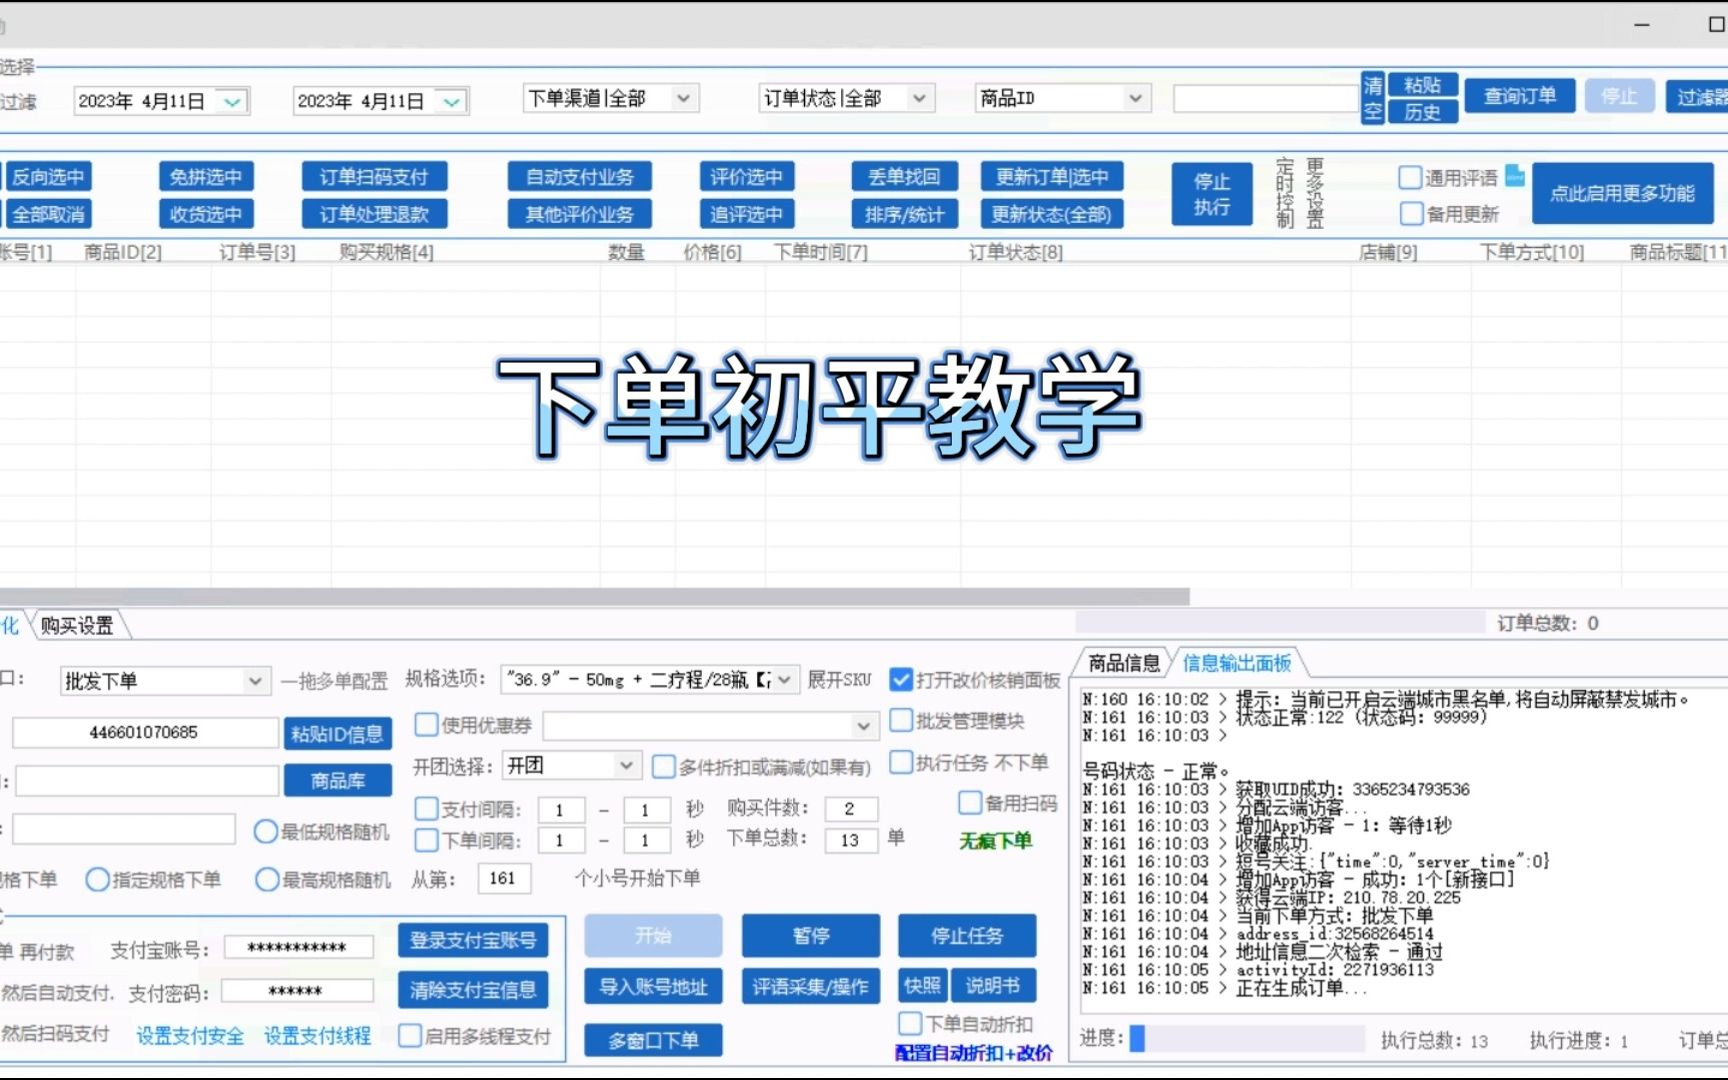Open the 设置支付线程 link
Image resolution: width=1728 pixels, height=1080 pixels.
pos(317,1036)
